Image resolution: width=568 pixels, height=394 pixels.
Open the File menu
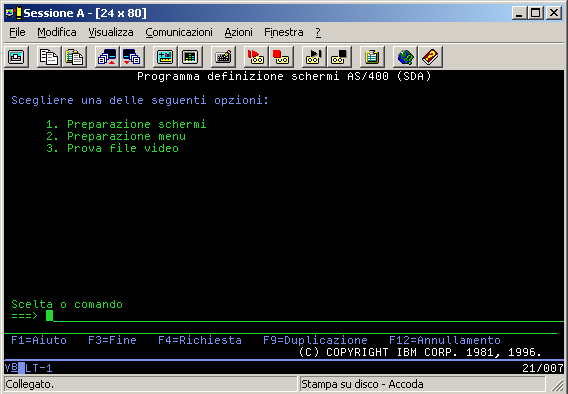pos(17,32)
